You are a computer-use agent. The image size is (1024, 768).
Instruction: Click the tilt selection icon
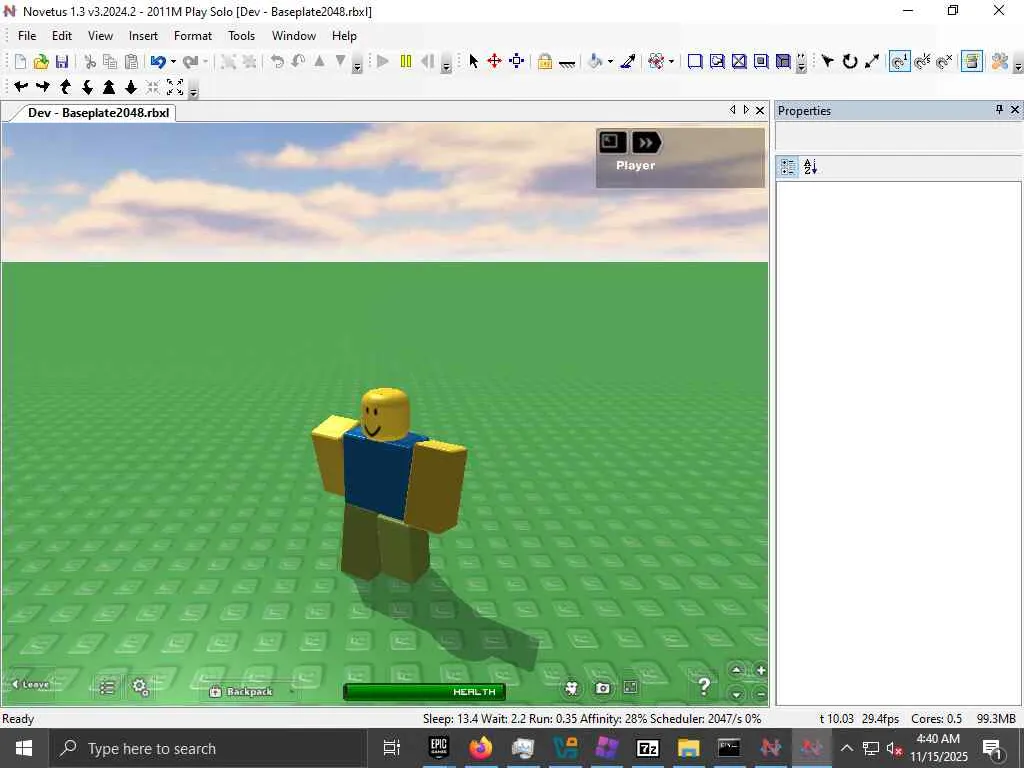click(x=298, y=61)
